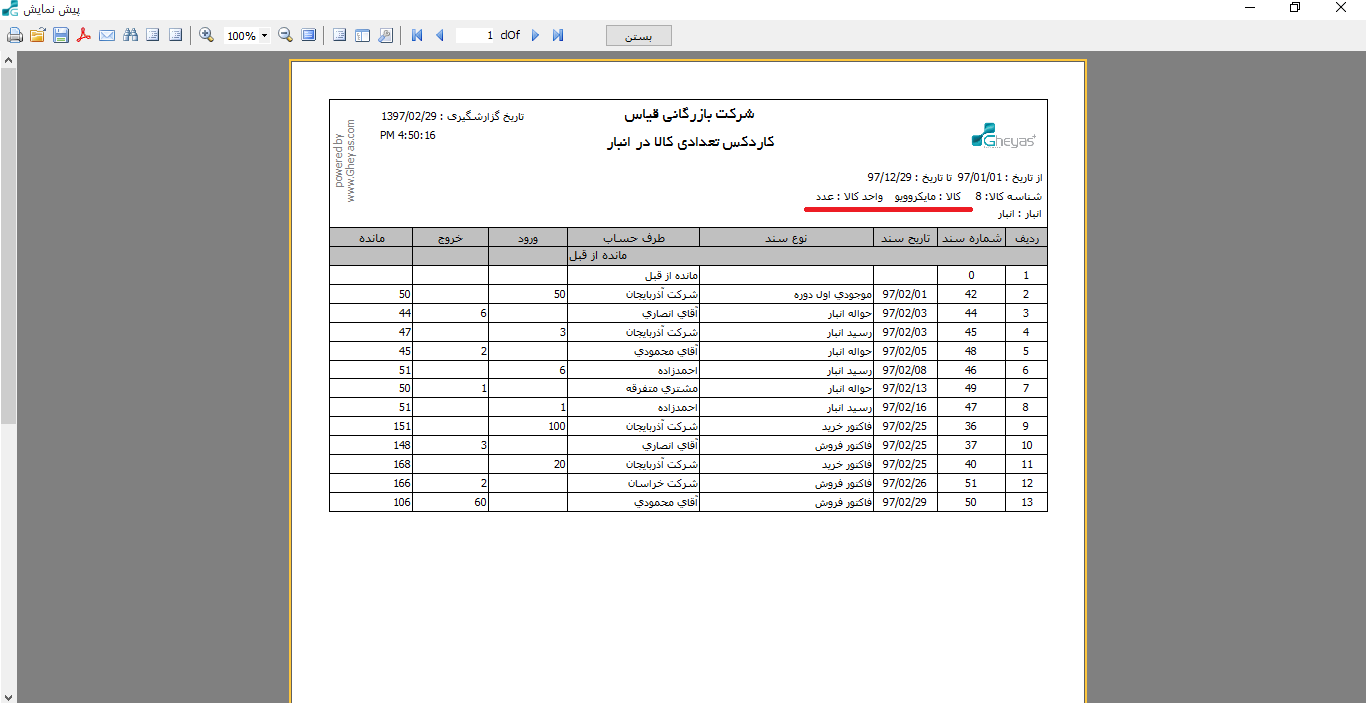Image resolution: width=1366 pixels, height=703 pixels.
Task: Click the تاریخ سند column header
Action: click(905, 238)
